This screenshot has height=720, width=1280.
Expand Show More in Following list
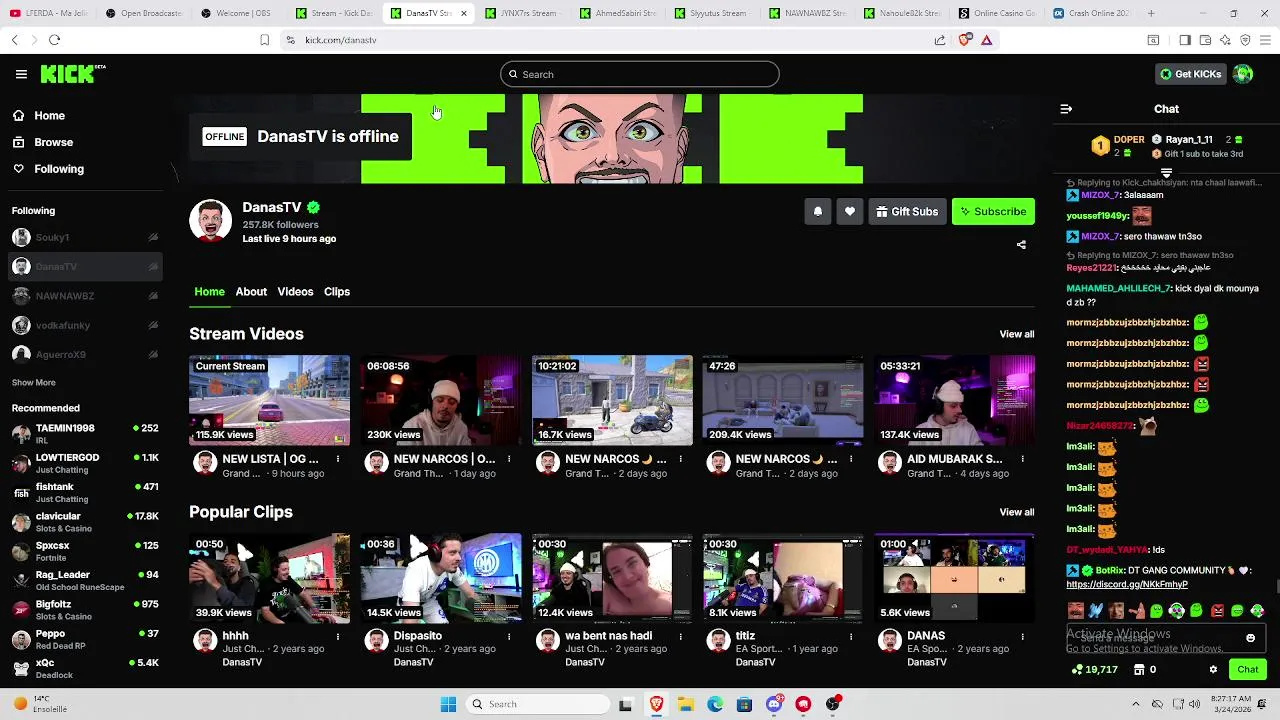34,382
